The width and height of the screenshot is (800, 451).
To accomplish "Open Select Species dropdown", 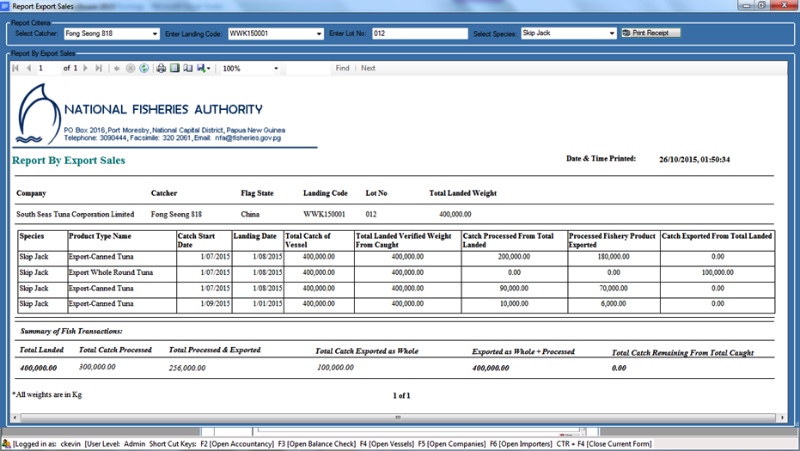I will click(x=612, y=33).
